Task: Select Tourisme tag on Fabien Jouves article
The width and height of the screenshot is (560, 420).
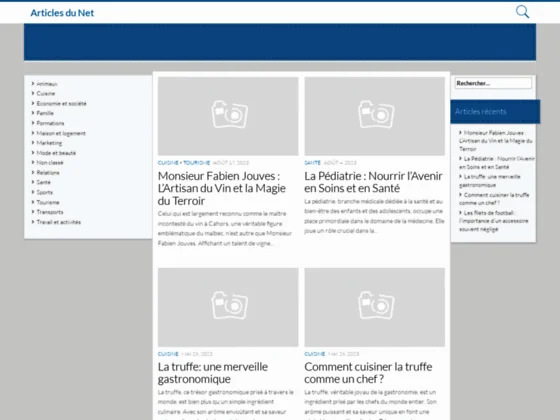Action: coord(197,162)
